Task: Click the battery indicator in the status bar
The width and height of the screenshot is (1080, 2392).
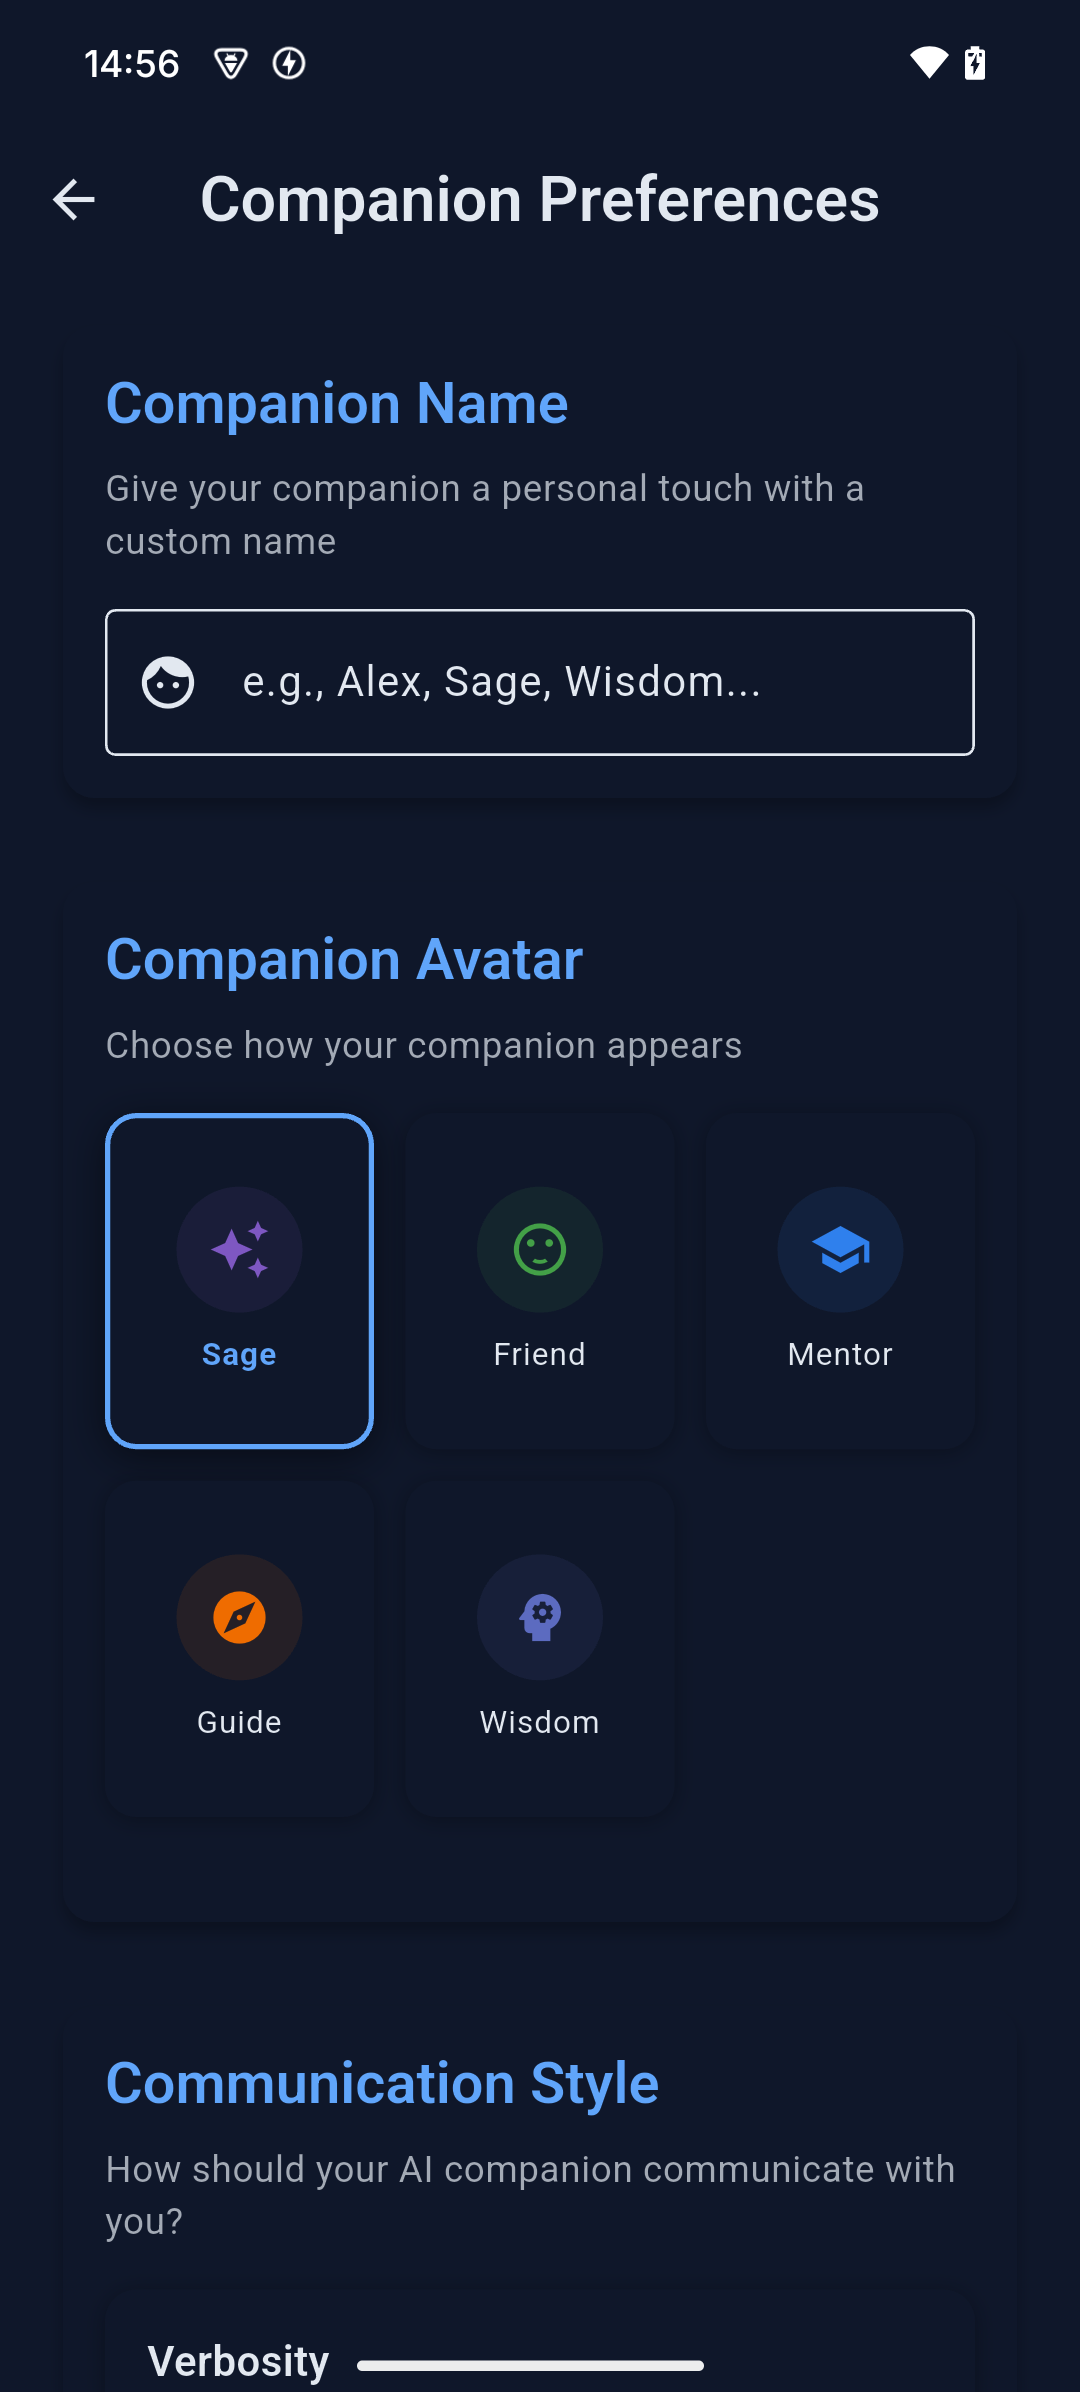Action: [975, 62]
